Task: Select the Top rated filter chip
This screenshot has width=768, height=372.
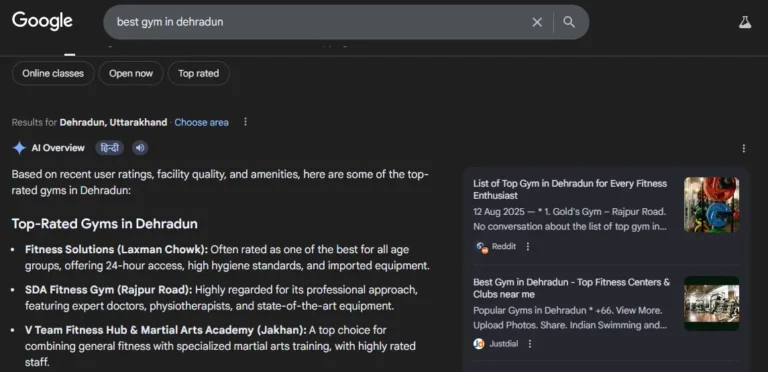Action: click(198, 73)
